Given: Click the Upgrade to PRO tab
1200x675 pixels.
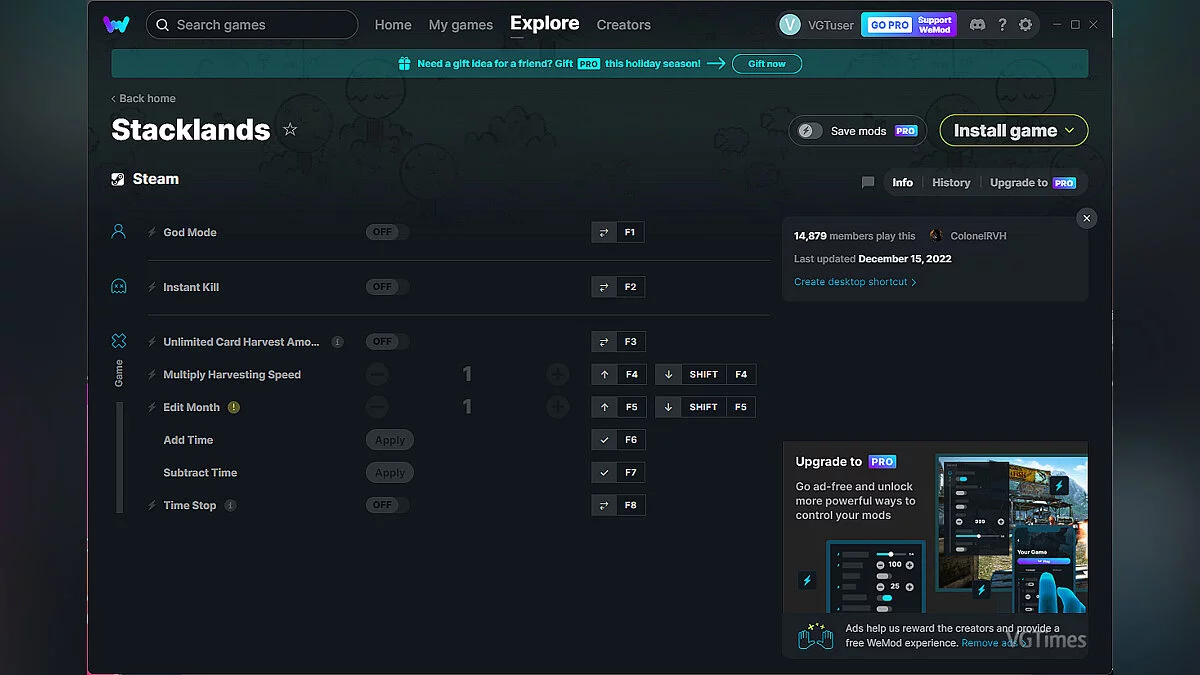Looking at the screenshot, I should pos(1033,183).
